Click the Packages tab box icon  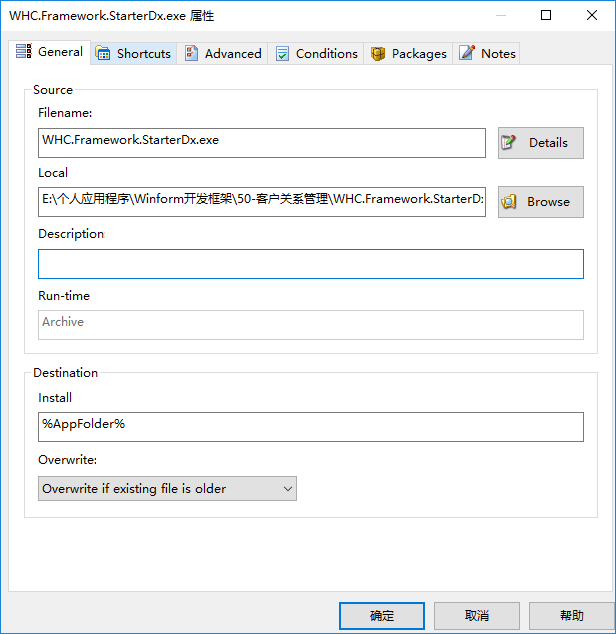[378, 53]
